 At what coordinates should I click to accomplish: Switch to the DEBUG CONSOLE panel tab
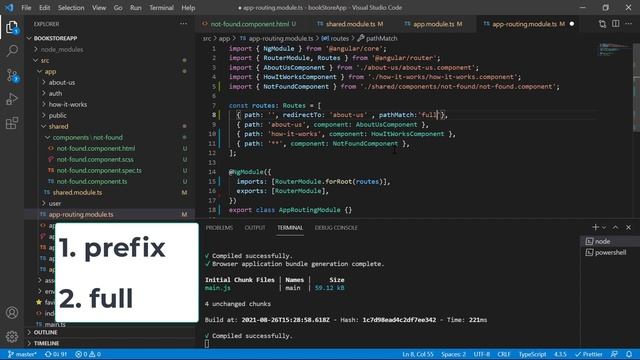pos(336,228)
